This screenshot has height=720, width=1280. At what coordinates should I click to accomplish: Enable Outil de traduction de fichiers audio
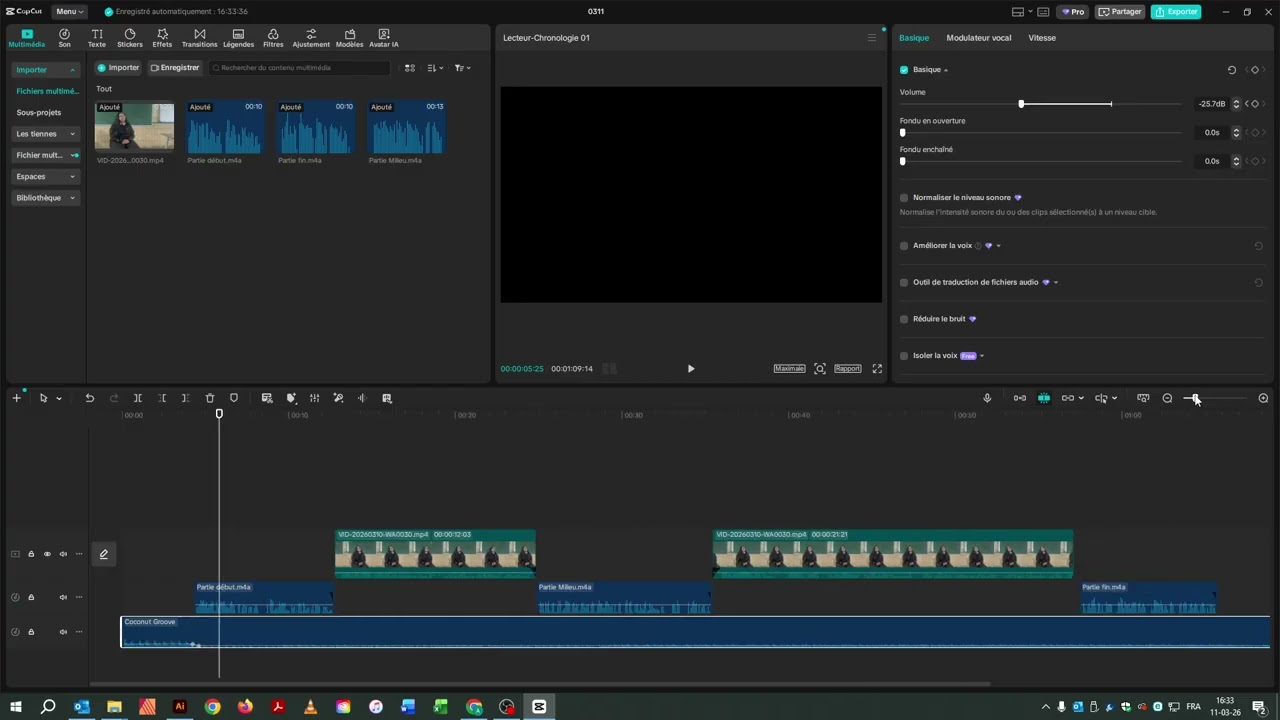904,283
